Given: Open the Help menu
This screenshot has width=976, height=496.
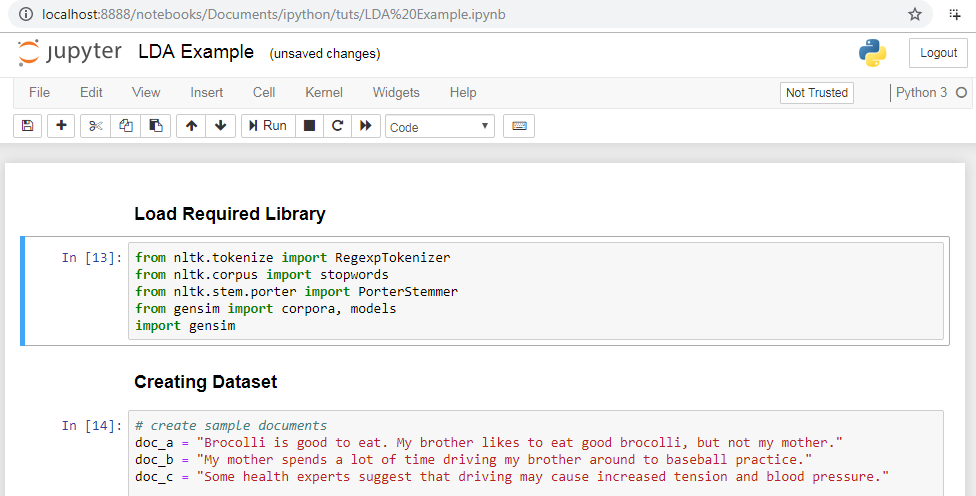Looking at the screenshot, I should tap(463, 92).
